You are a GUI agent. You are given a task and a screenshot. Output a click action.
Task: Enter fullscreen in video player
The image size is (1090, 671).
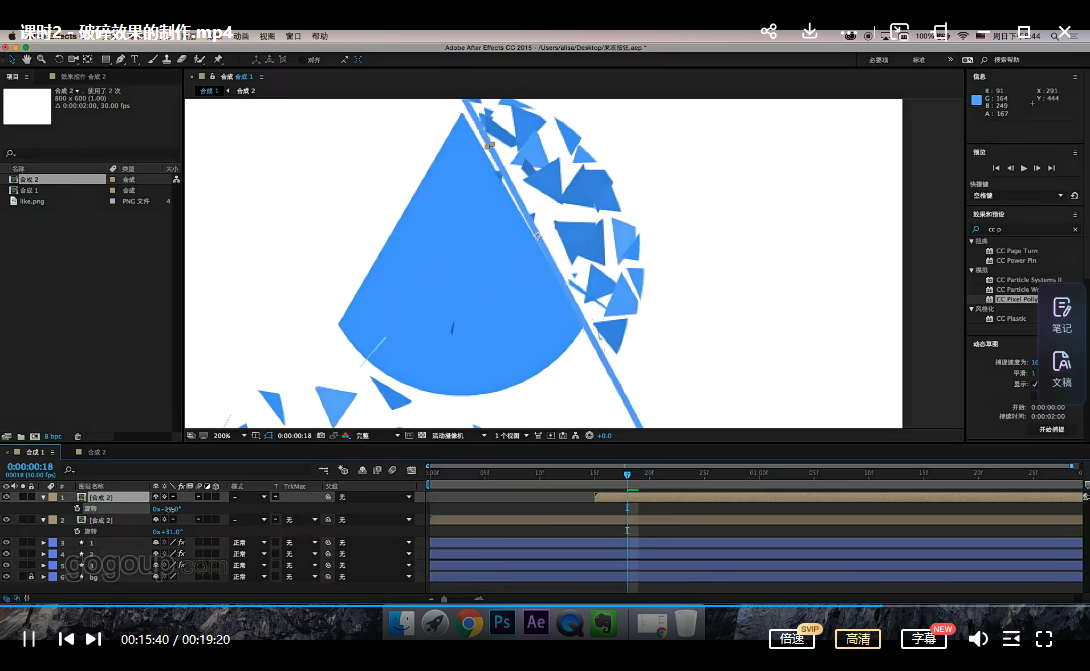[x=1044, y=639]
